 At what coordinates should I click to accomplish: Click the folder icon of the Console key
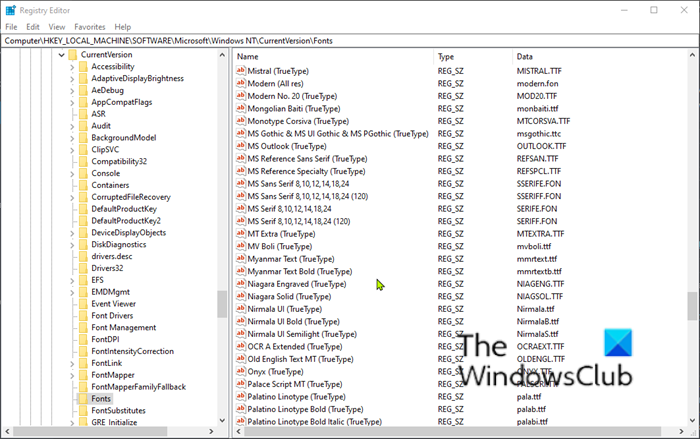(83, 173)
